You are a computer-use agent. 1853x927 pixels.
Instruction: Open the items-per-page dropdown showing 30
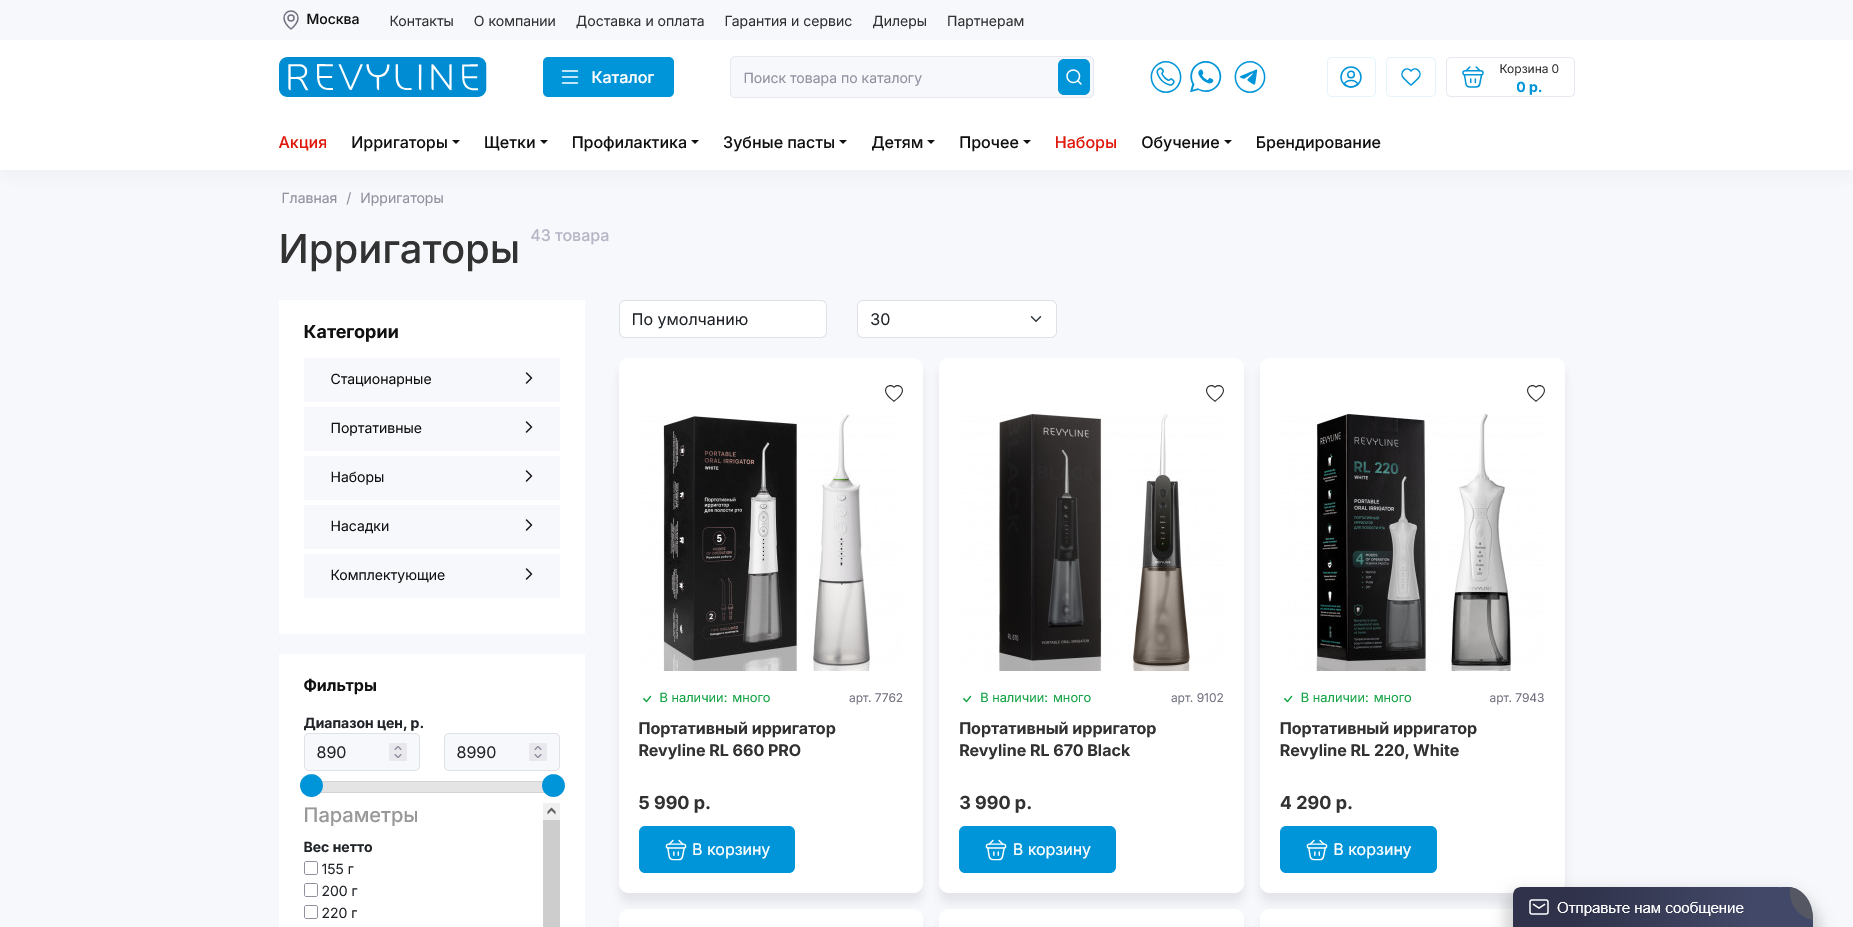click(957, 319)
